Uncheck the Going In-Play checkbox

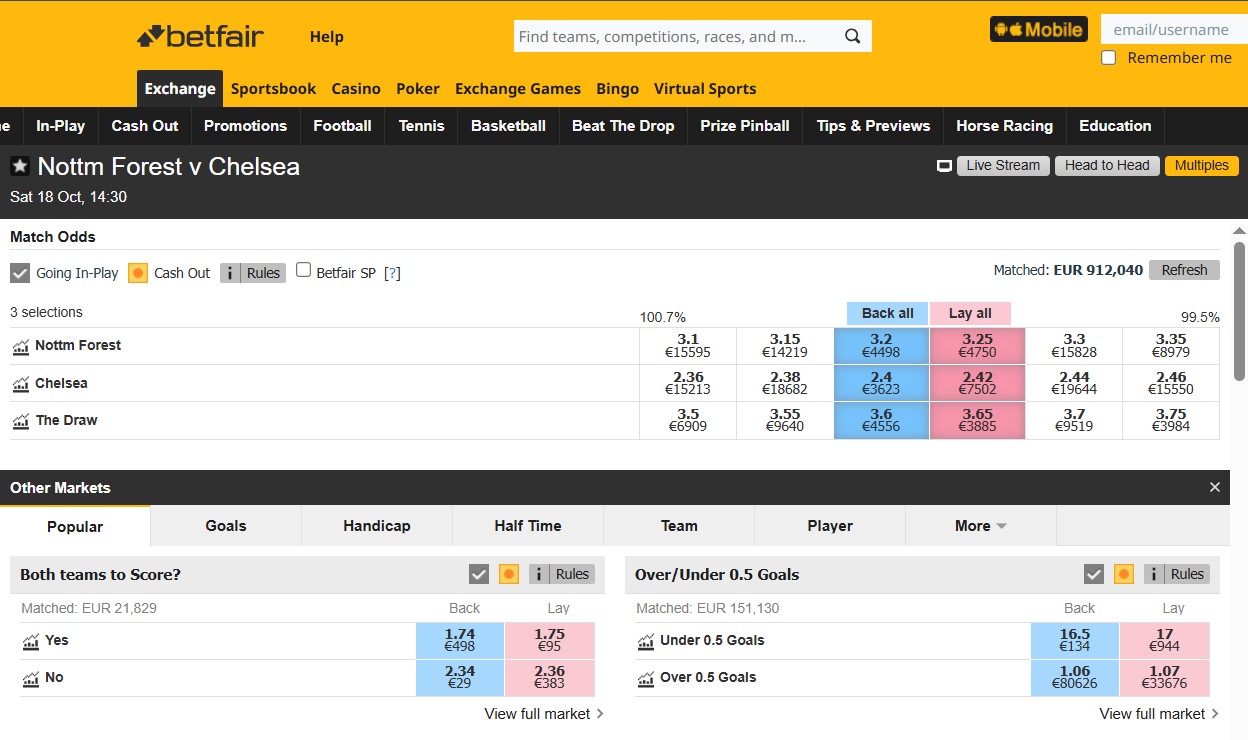(x=18, y=272)
